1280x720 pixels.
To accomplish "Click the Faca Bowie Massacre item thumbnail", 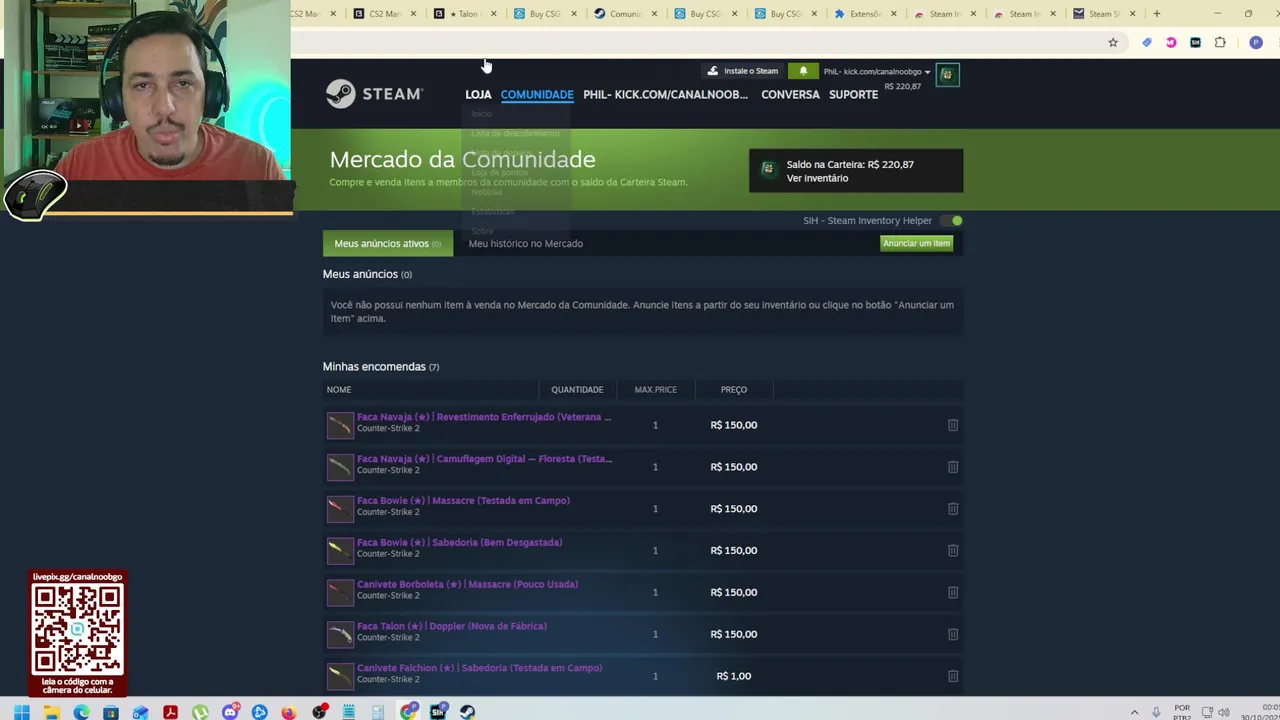I will tap(340, 508).
